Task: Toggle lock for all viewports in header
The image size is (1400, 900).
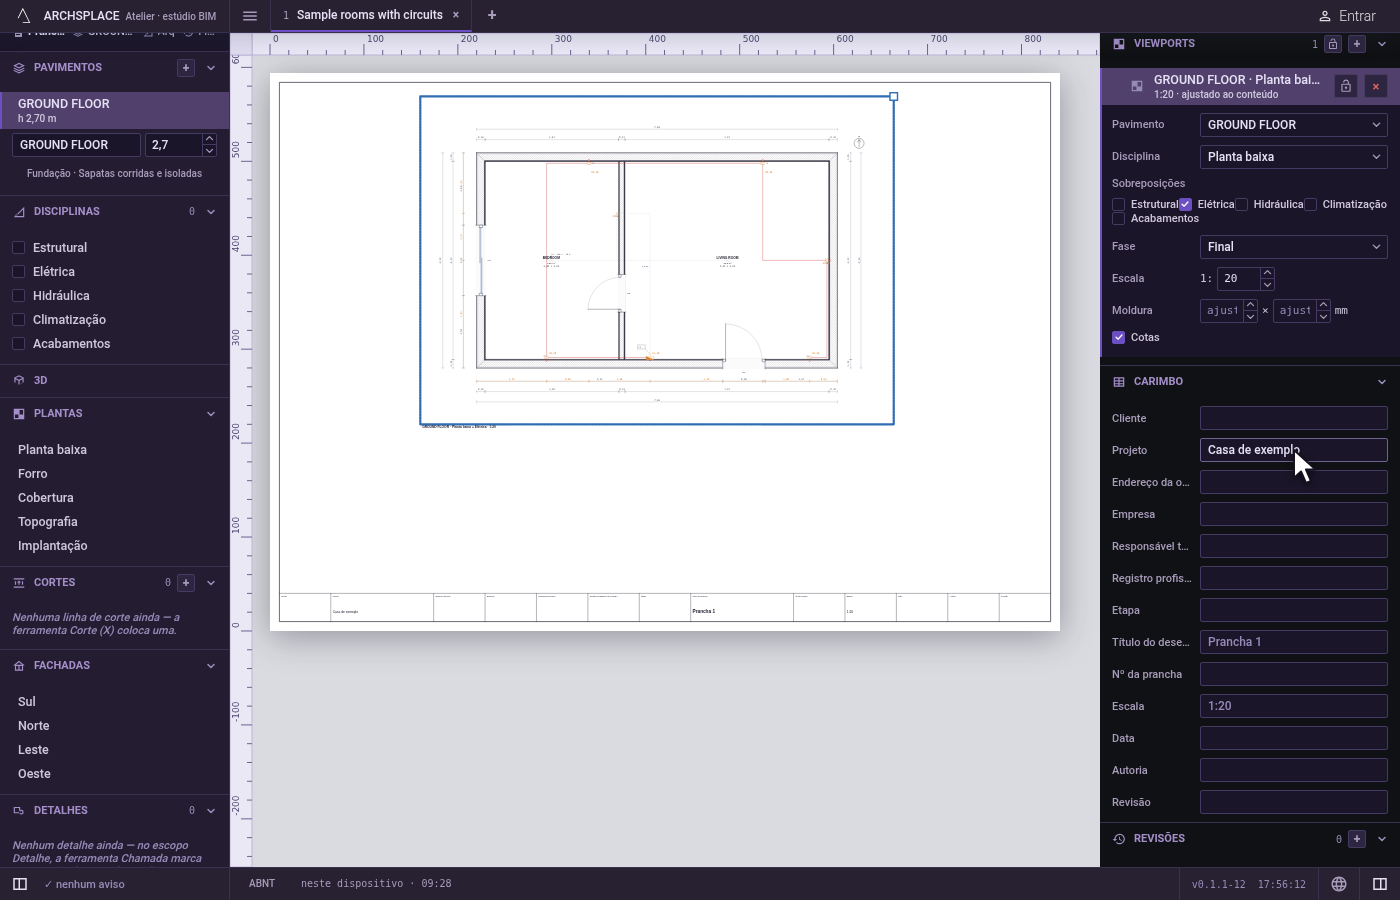Action: click(x=1333, y=44)
